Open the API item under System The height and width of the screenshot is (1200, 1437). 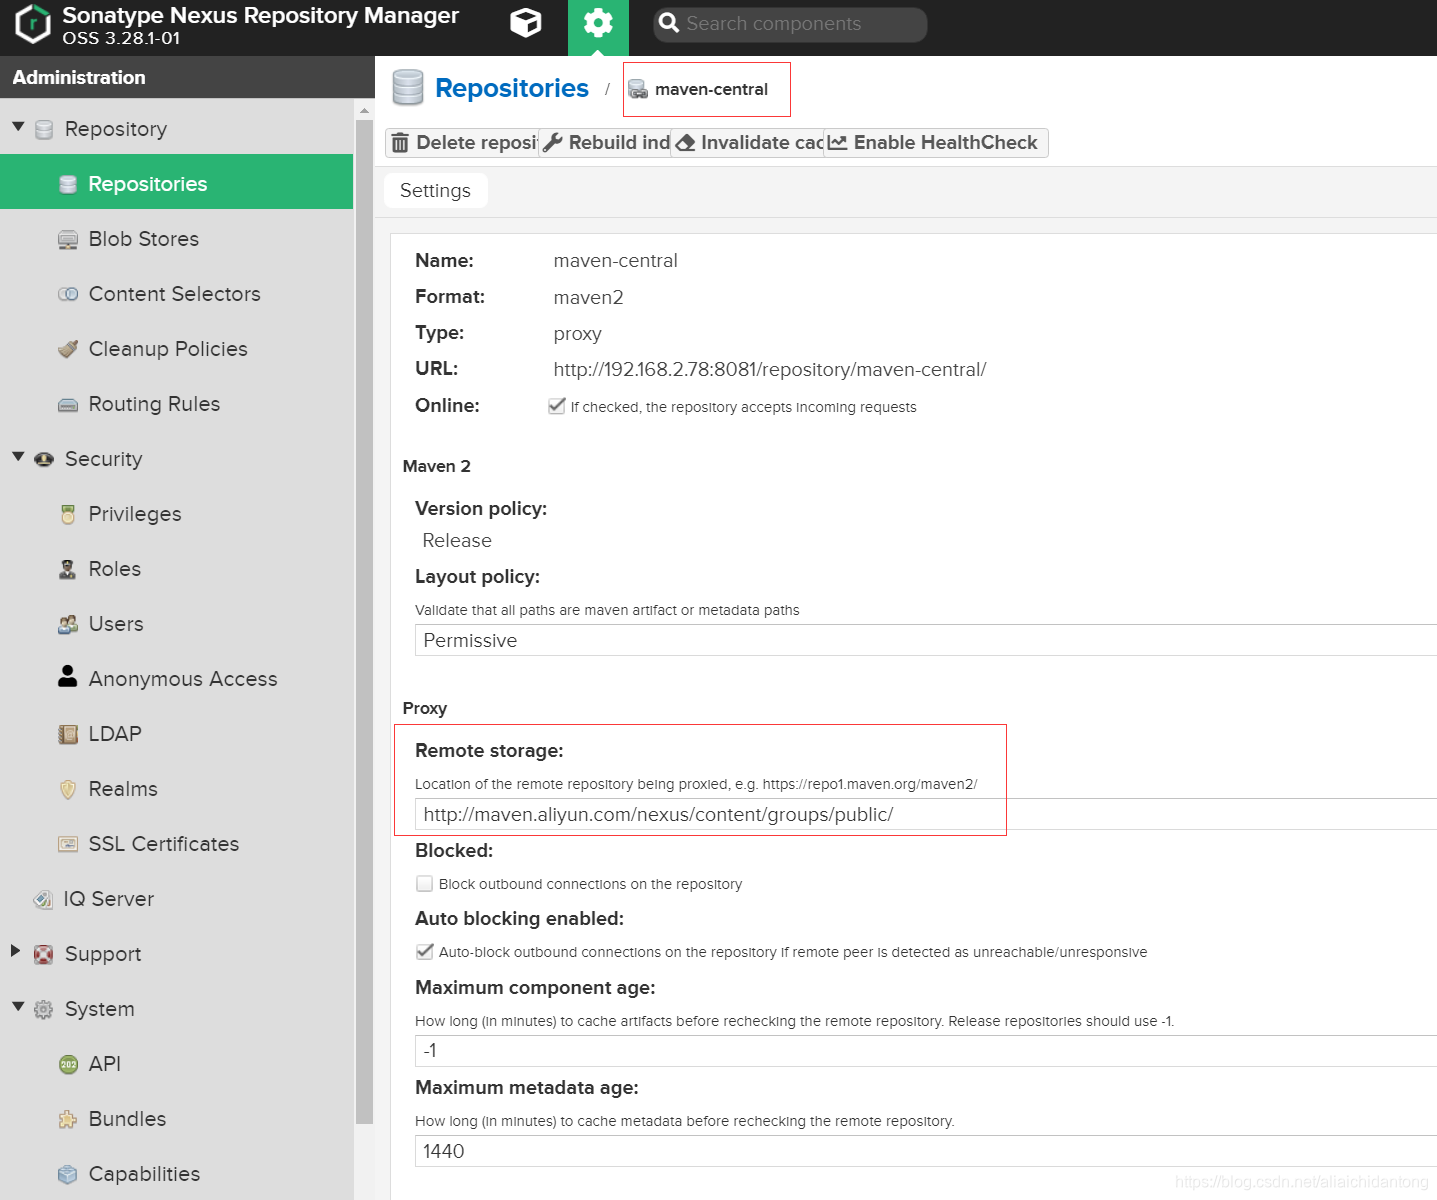point(176,1064)
